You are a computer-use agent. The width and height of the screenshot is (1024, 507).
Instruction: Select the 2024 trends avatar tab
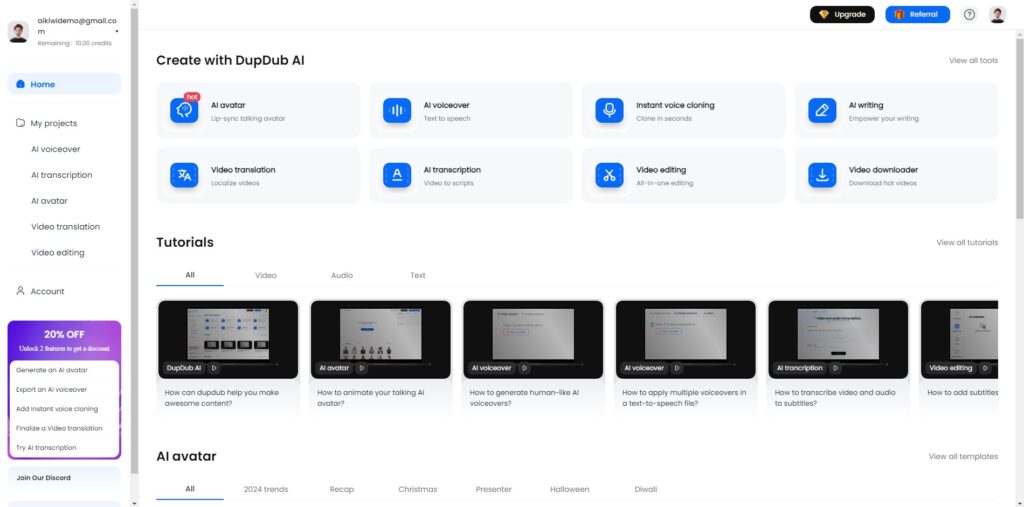tap(265, 489)
